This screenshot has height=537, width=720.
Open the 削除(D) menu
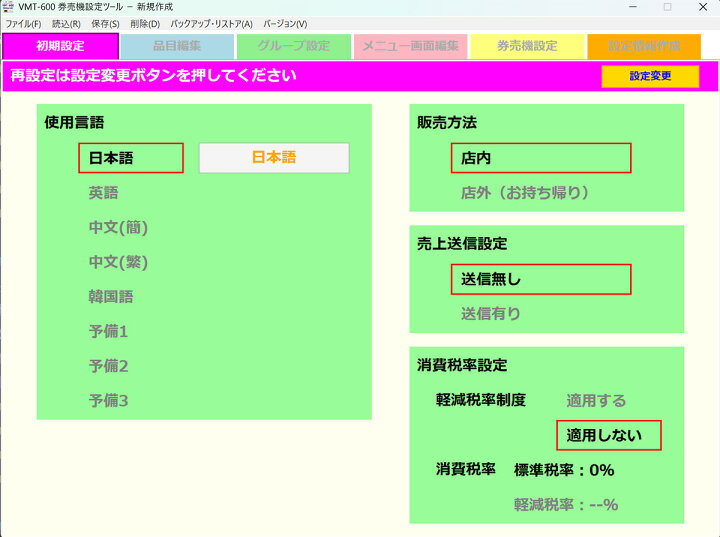point(145,24)
